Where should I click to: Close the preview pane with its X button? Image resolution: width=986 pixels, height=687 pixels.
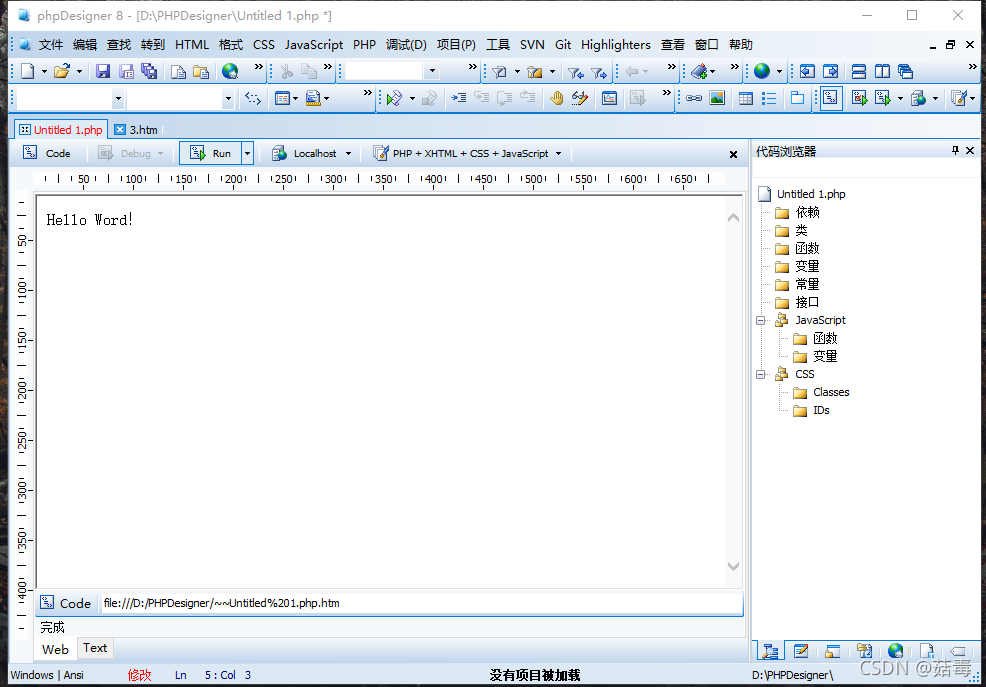tap(733, 154)
